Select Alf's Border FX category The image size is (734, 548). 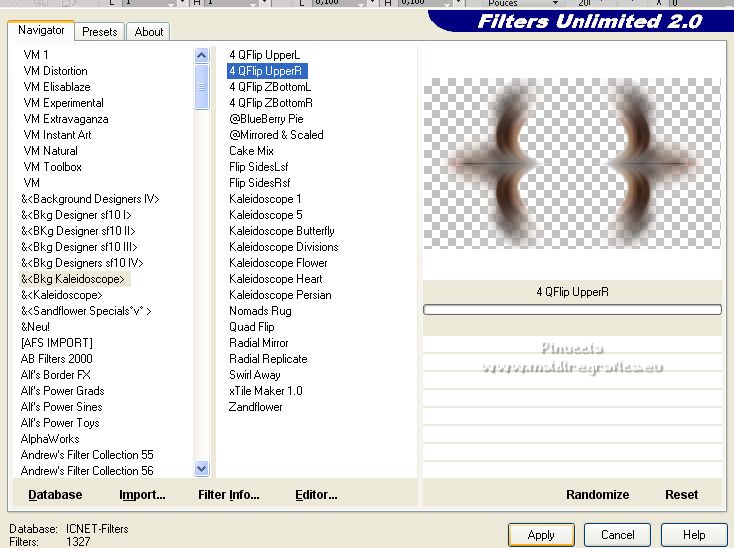click(55, 374)
